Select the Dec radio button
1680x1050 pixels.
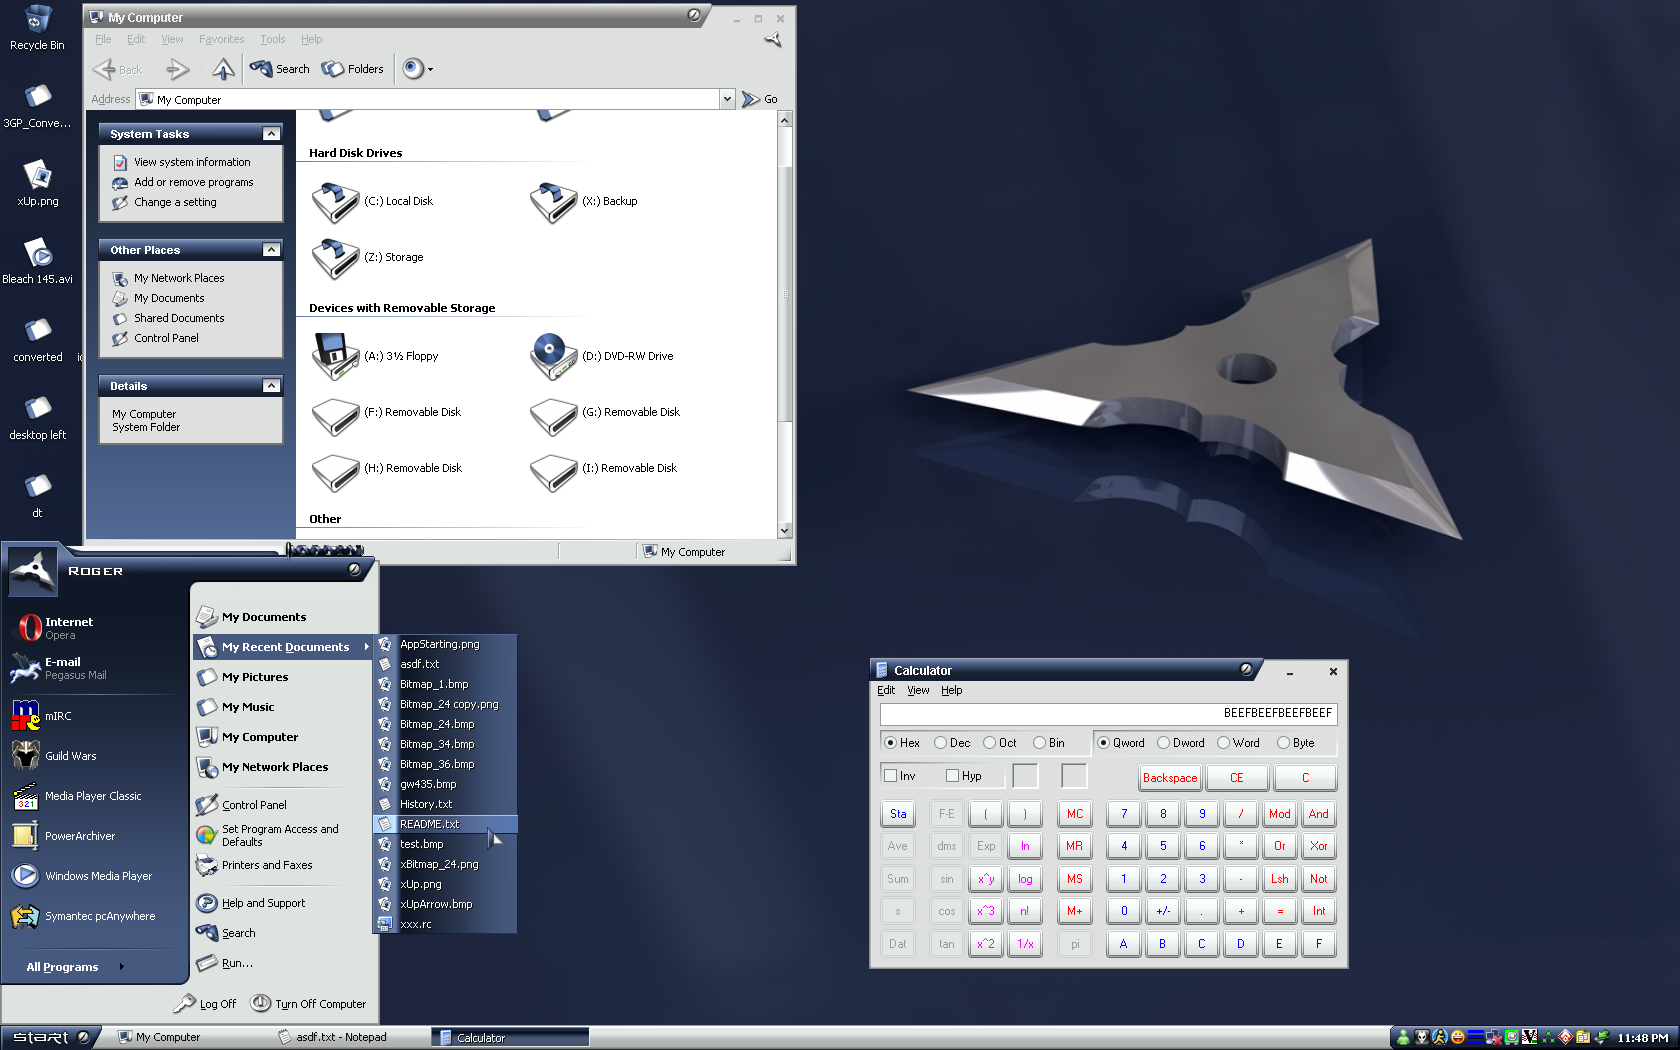click(x=940, y=743)
